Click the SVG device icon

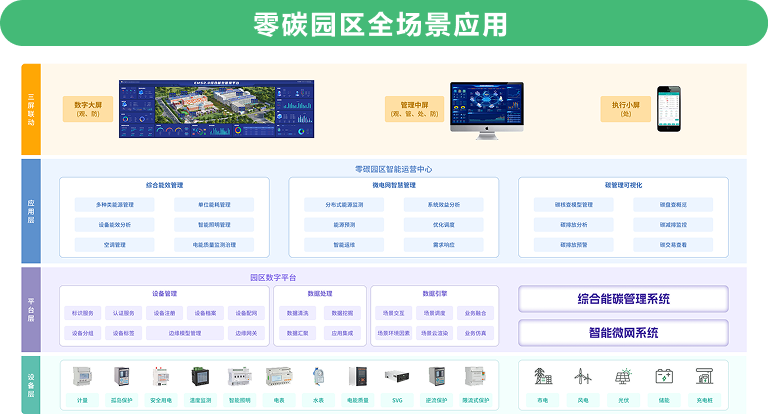click(398, 377)
